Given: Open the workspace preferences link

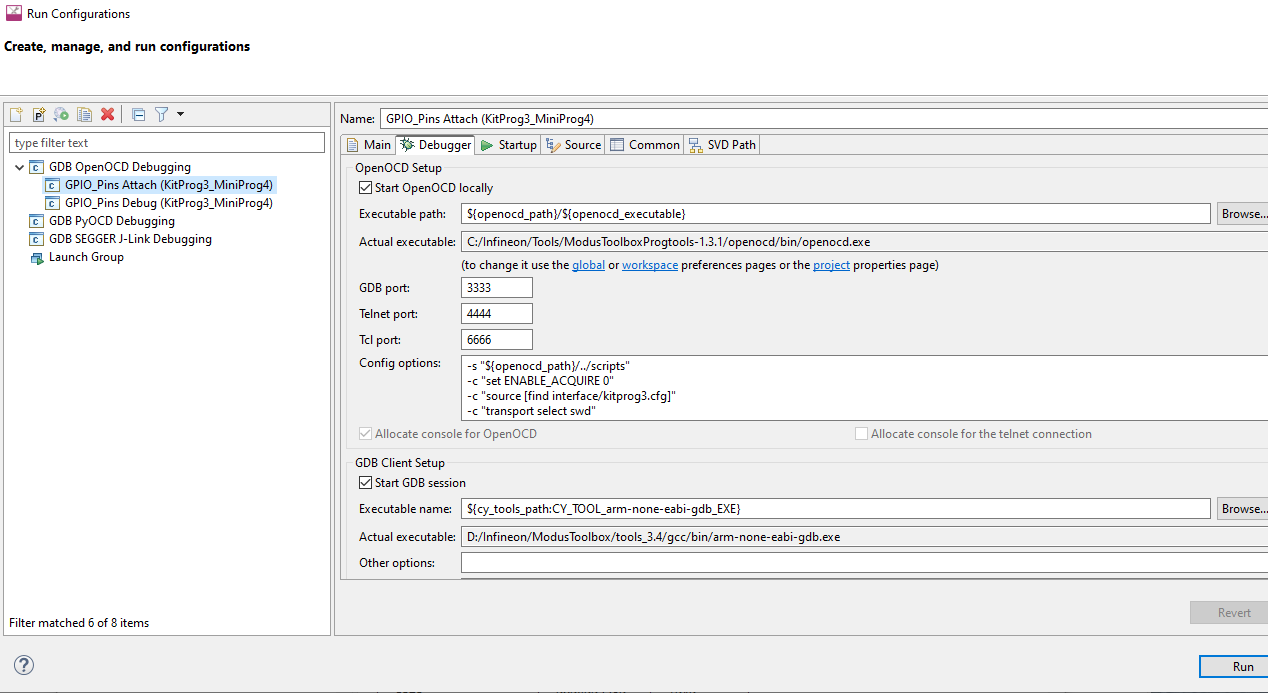Looking at the screenshot, I should tap(650, 265).
